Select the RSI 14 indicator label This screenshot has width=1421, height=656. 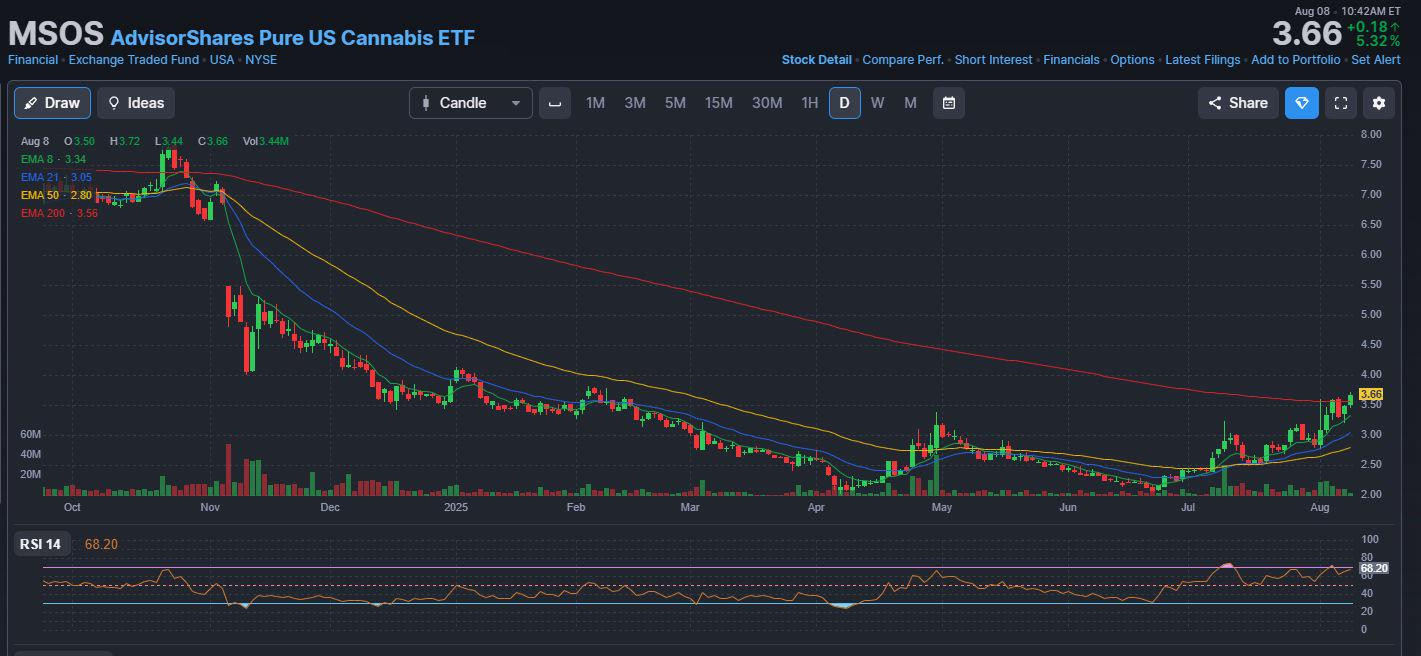point(41,545)
